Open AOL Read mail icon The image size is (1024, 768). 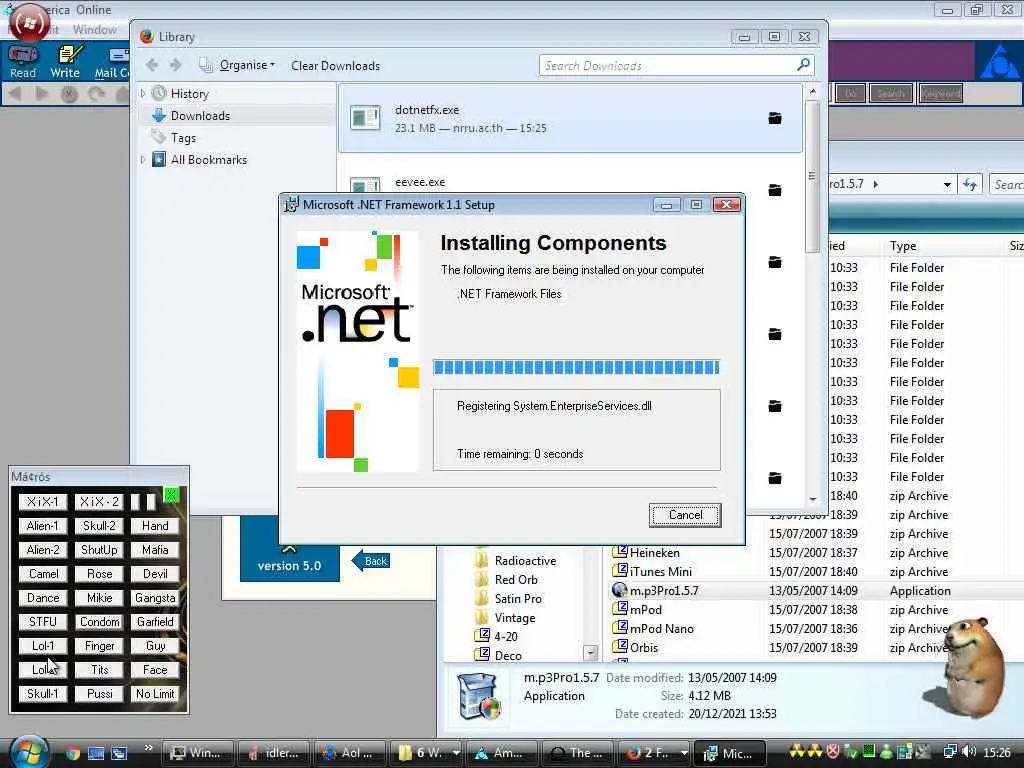point(23,61)
